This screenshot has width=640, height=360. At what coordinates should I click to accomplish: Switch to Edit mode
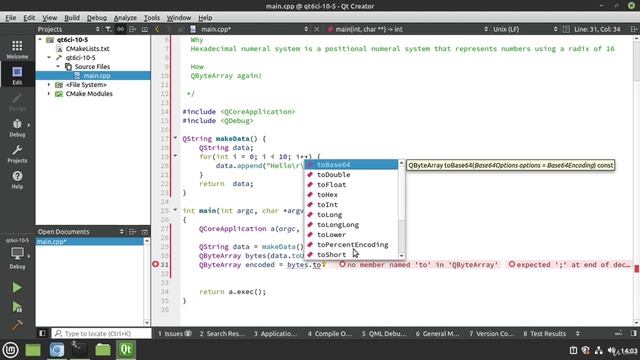point(17,76)
